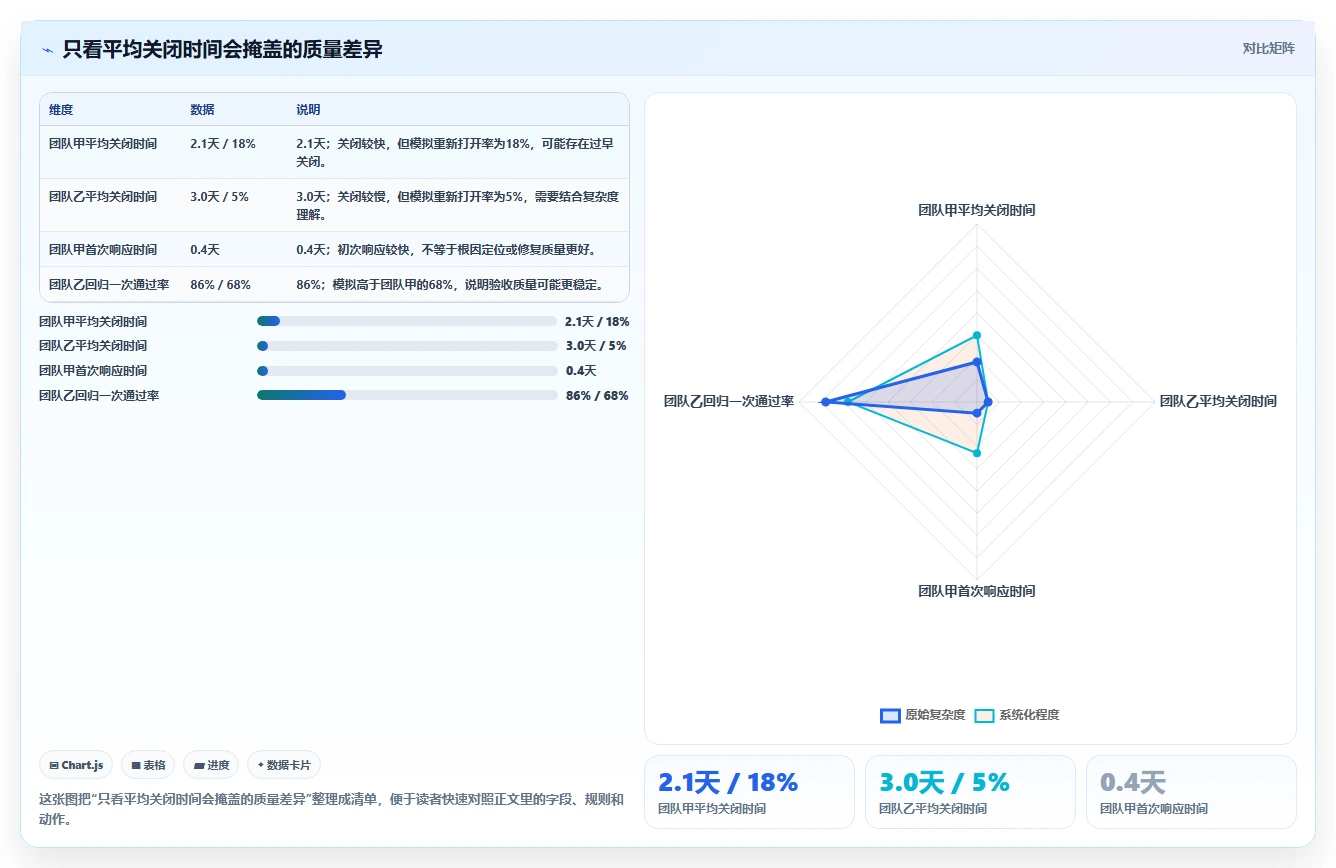Viewport: 1336px width, 868px height.
Task: Click progress value label 3.0天 / 5%
Action: 596,346
